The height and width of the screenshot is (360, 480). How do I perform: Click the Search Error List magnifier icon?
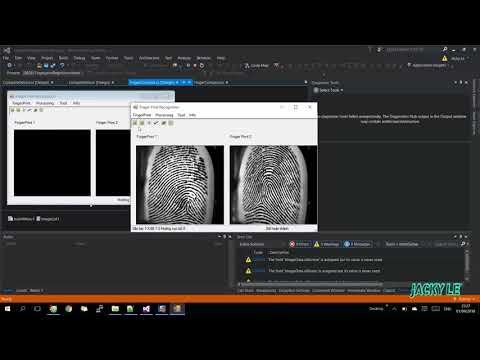click(x=463, y=244)
